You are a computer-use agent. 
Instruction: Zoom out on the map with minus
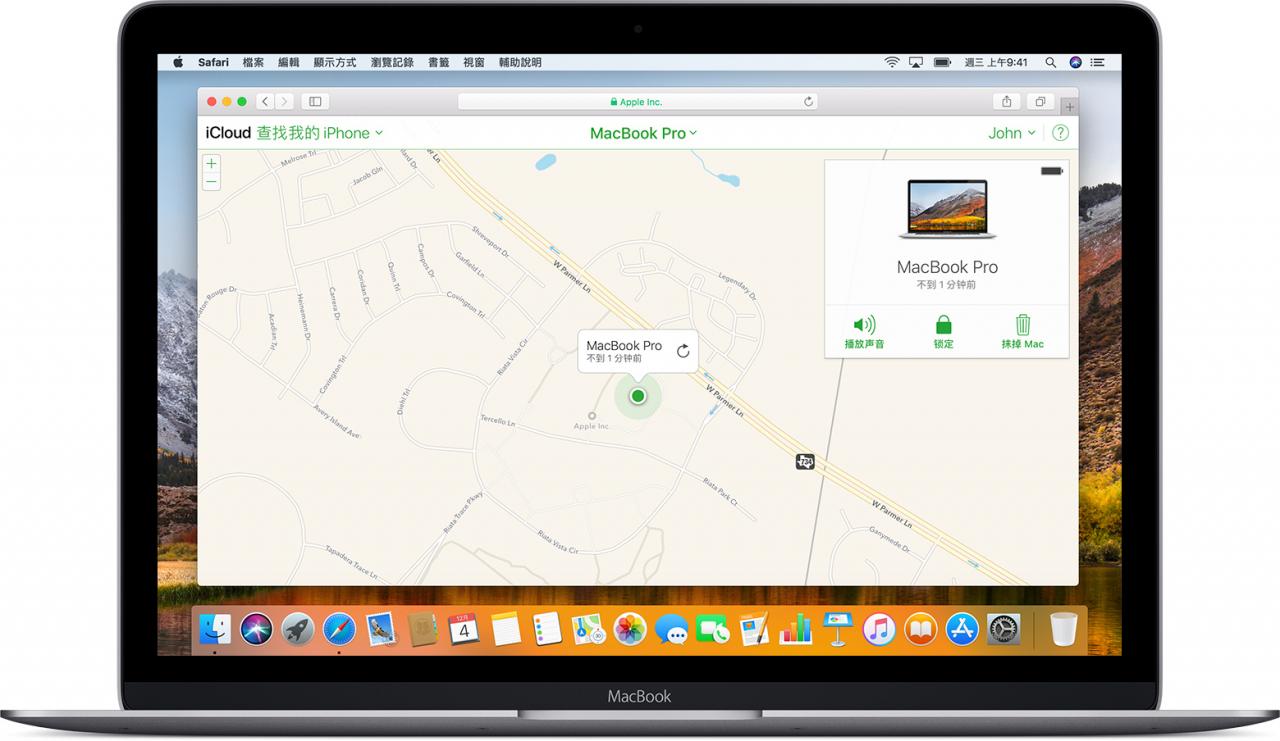pos(211,181)
